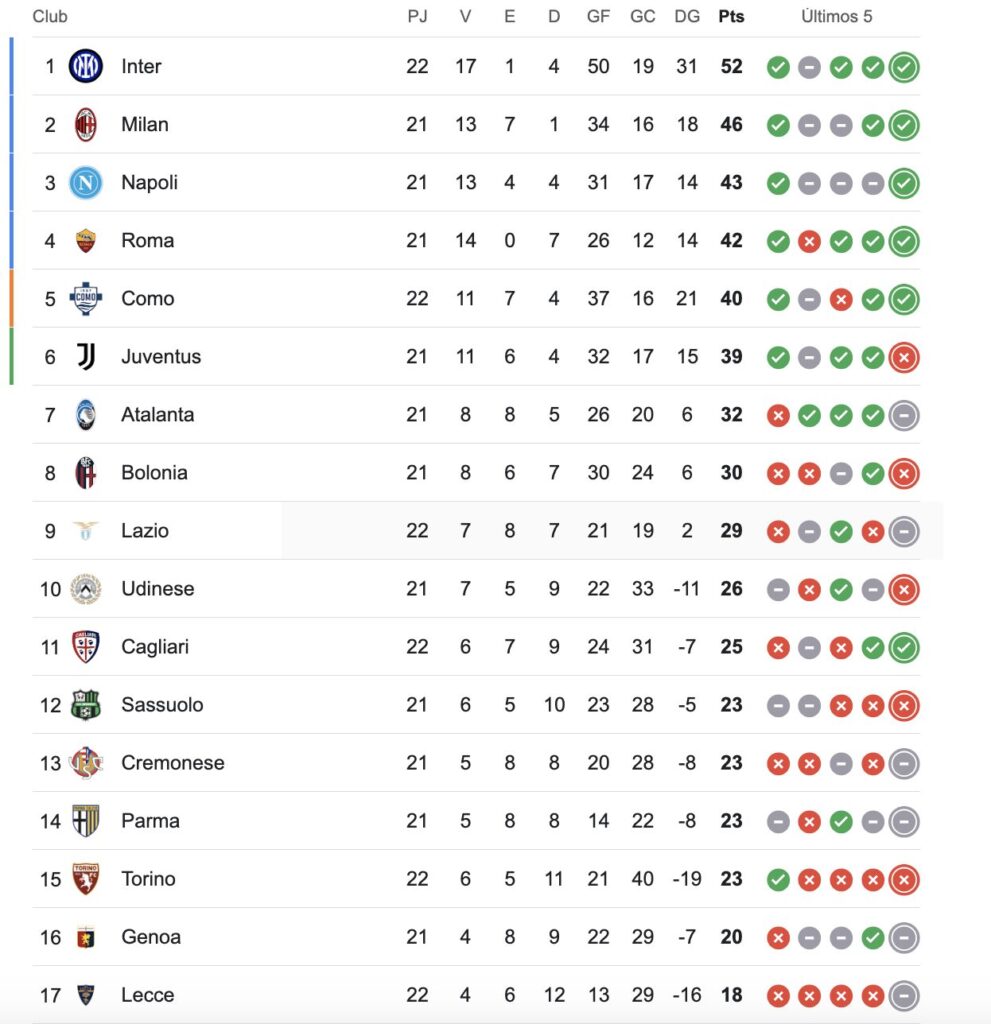The image size is (991, 1024).
Task: Click the Parma club crest
Action: pos(85,821)
